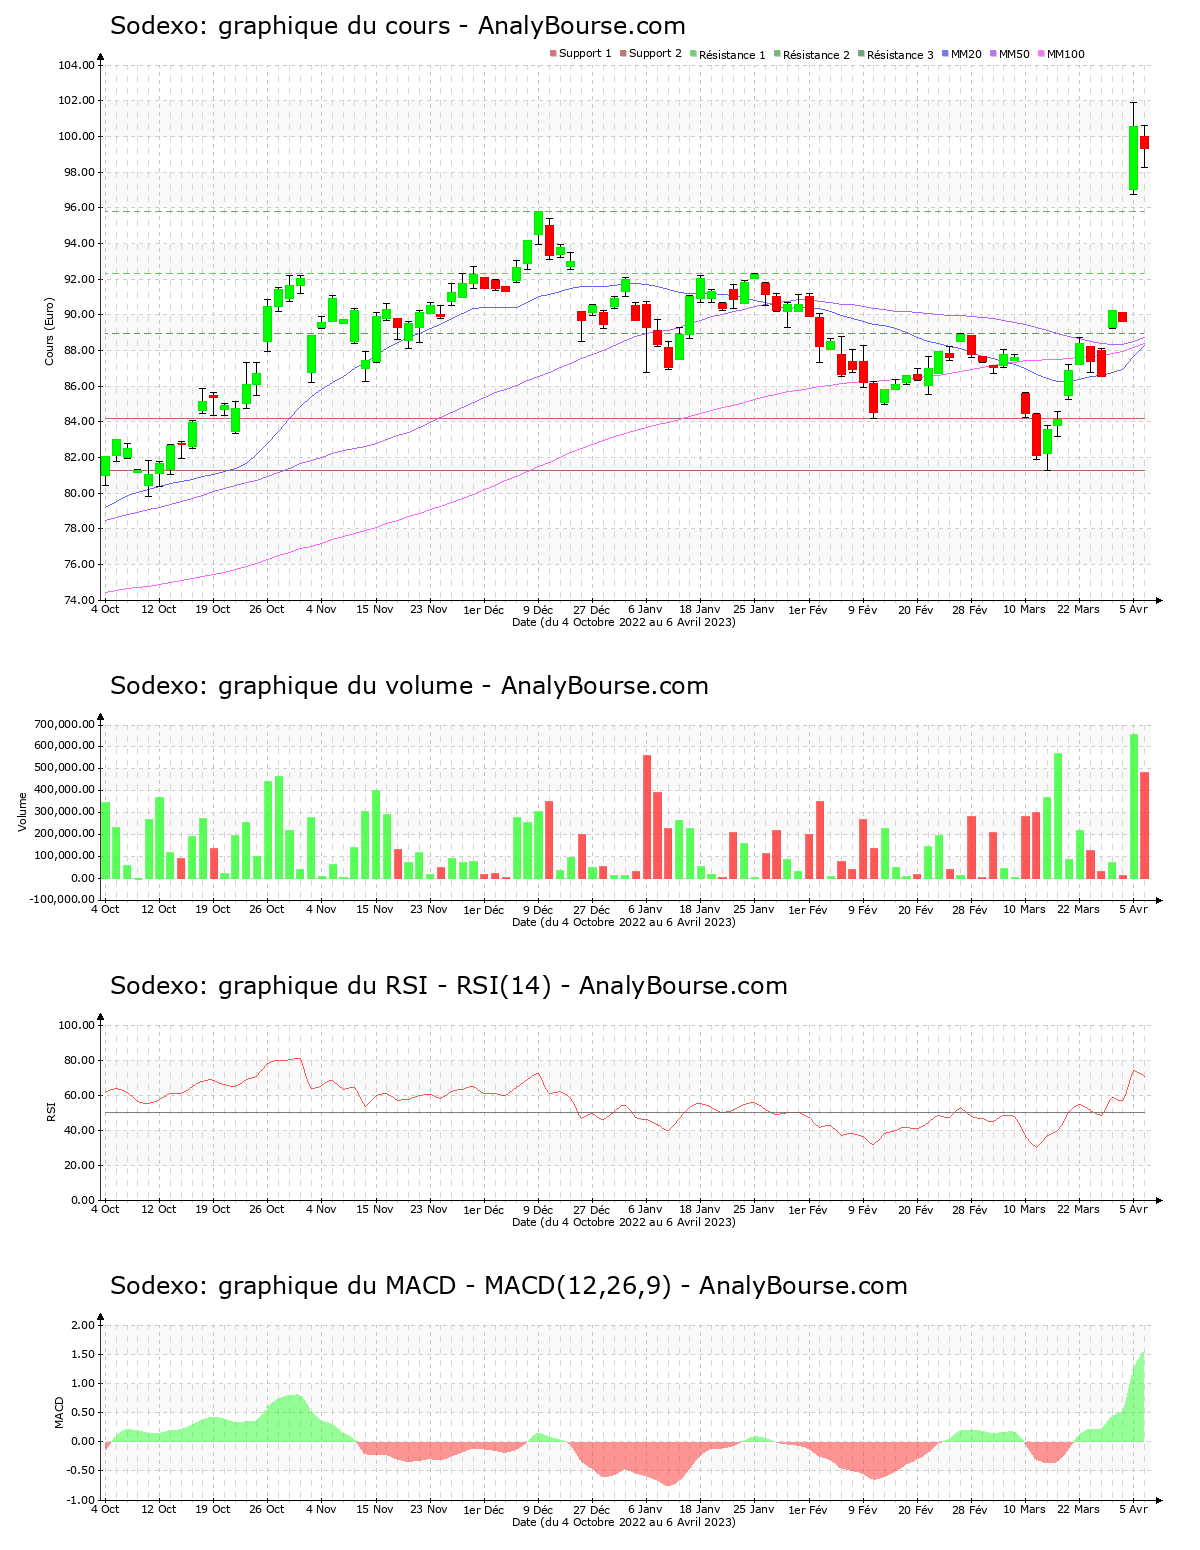The height and width of the screenshot is (1550, 1200).
Task: Click the highest green volume bar at 5 Avr
Action: coord(1133,806)
